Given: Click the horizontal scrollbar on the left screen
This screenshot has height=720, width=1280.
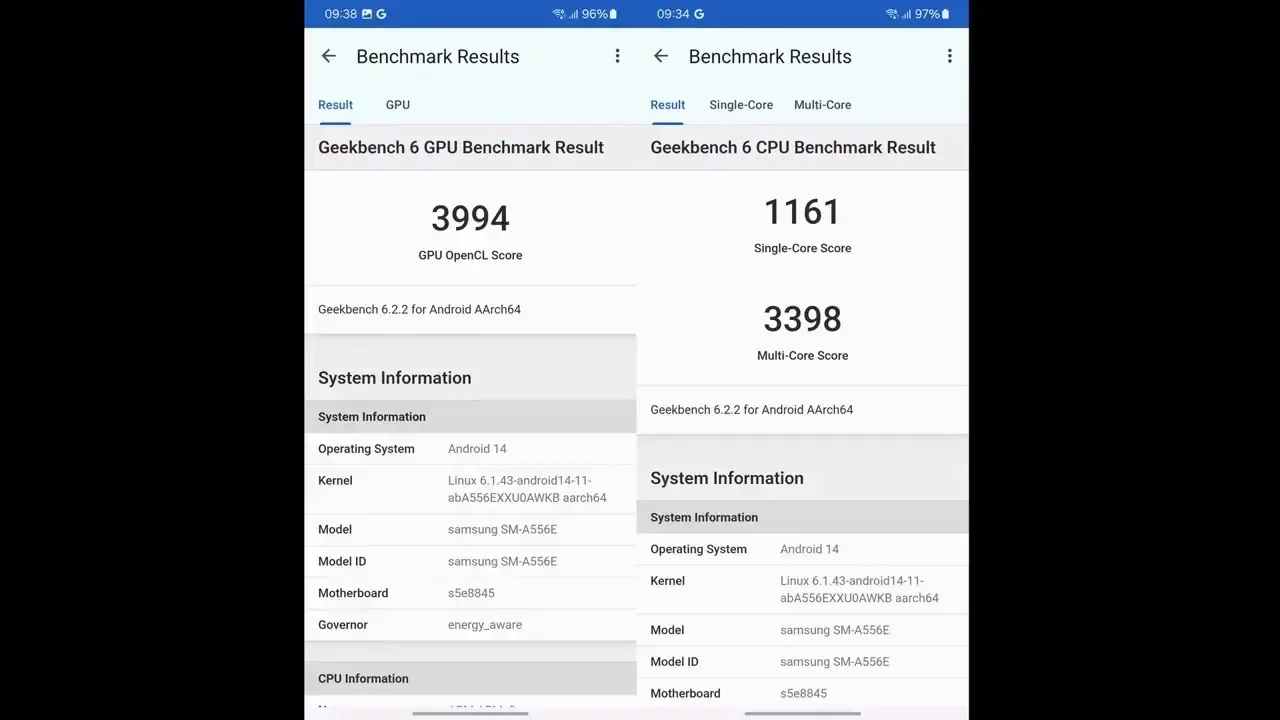Looking at the screenshot, I should point(470,713).
